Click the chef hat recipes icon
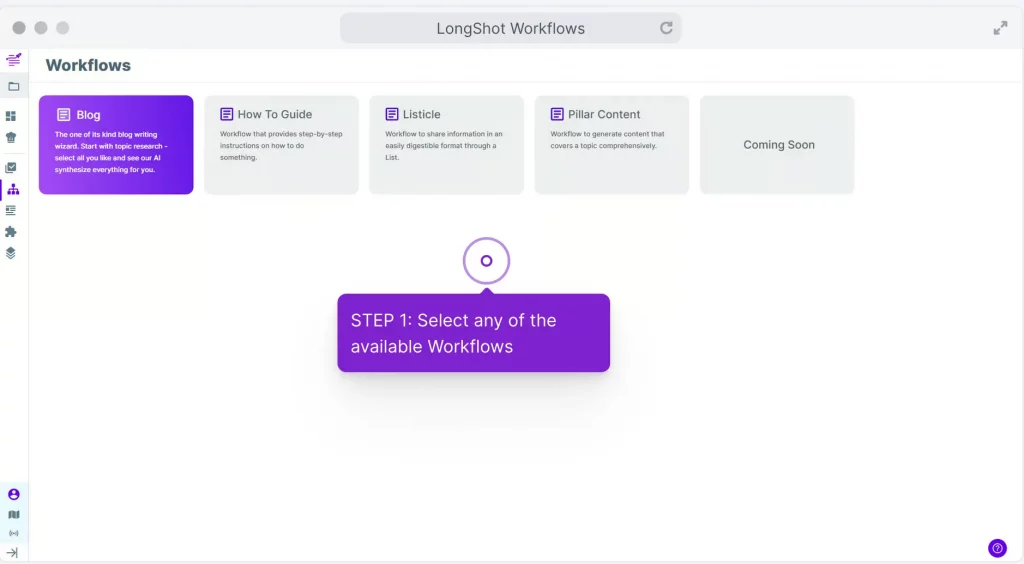 click(x=12, y=137)
